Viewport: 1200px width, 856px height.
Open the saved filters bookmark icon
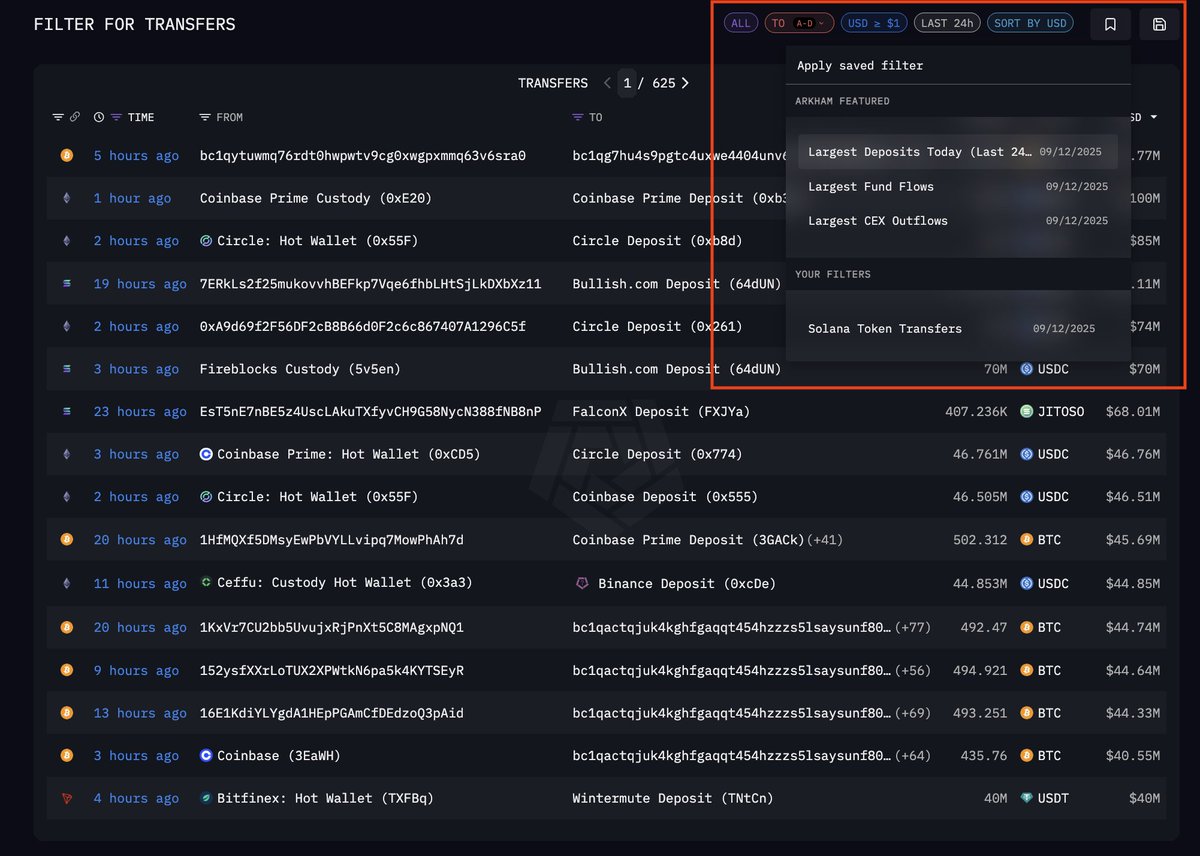point(1110,24)
